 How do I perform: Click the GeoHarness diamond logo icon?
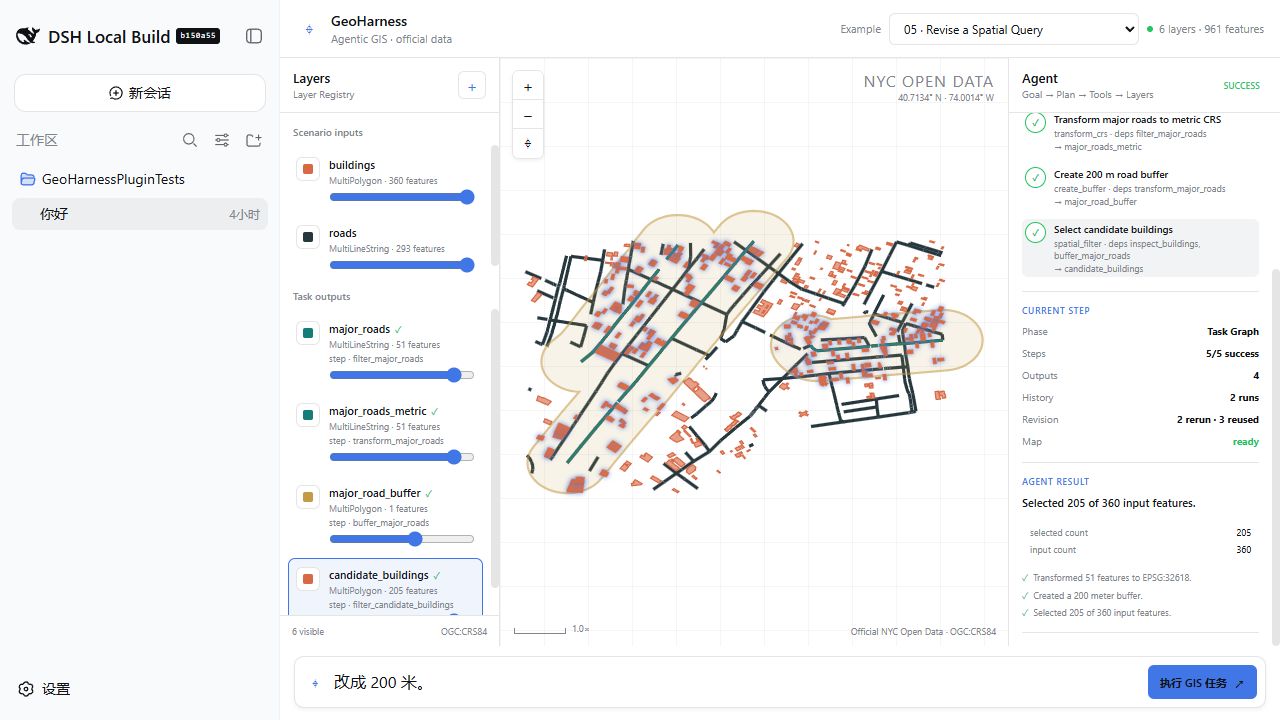point(309,30)
